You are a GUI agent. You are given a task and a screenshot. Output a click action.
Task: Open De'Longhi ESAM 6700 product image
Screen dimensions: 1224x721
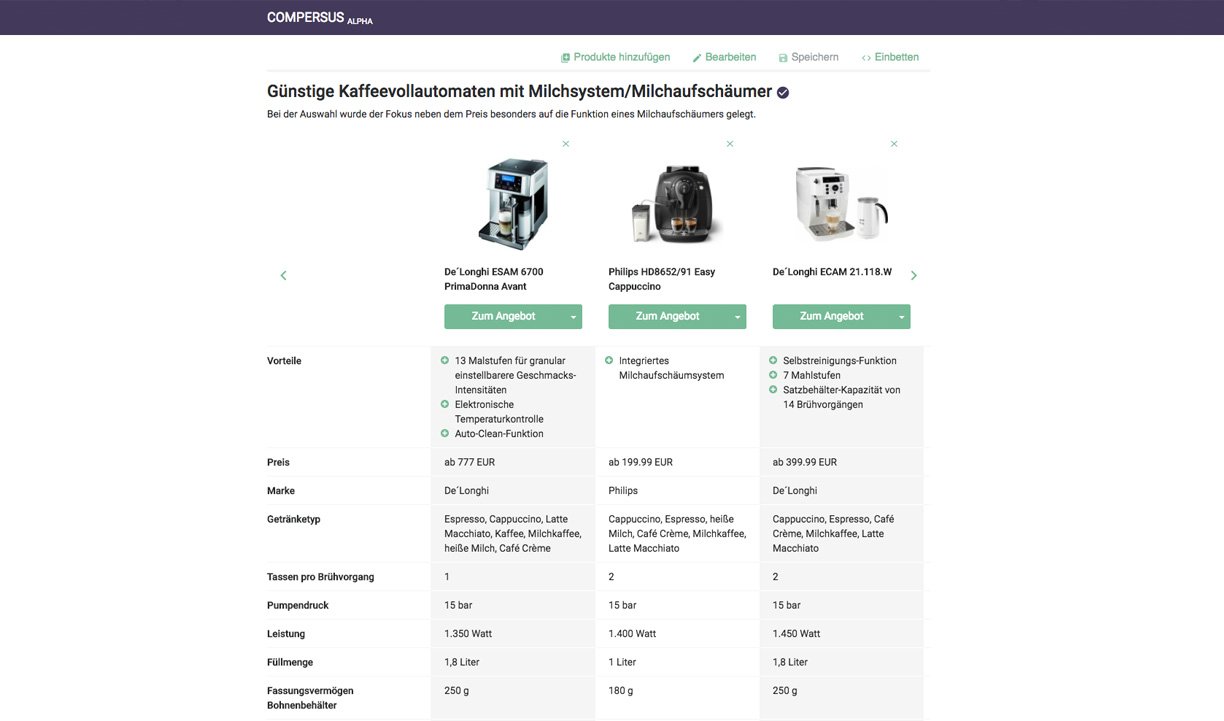click(514, 203)
